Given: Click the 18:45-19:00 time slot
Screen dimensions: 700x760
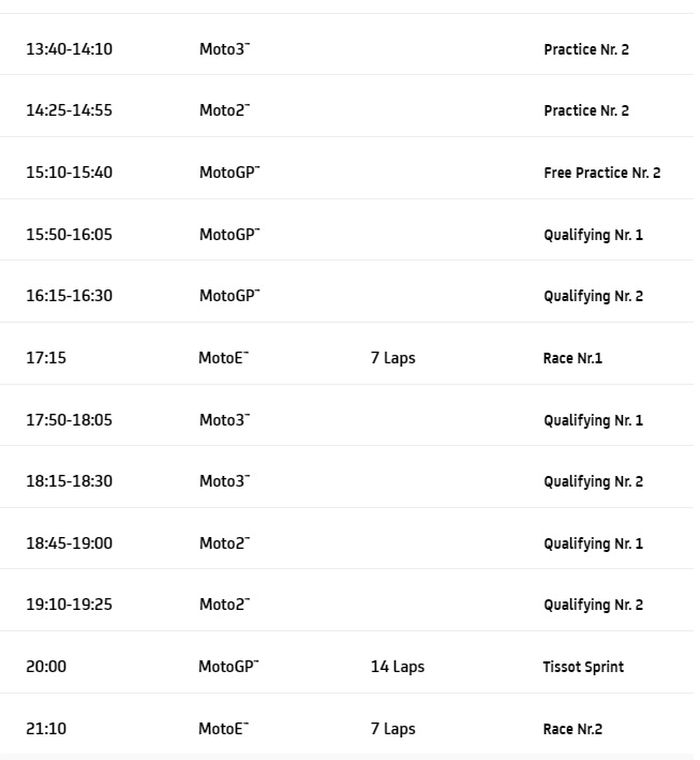Looking at the screenshot, I should (69, 544).
